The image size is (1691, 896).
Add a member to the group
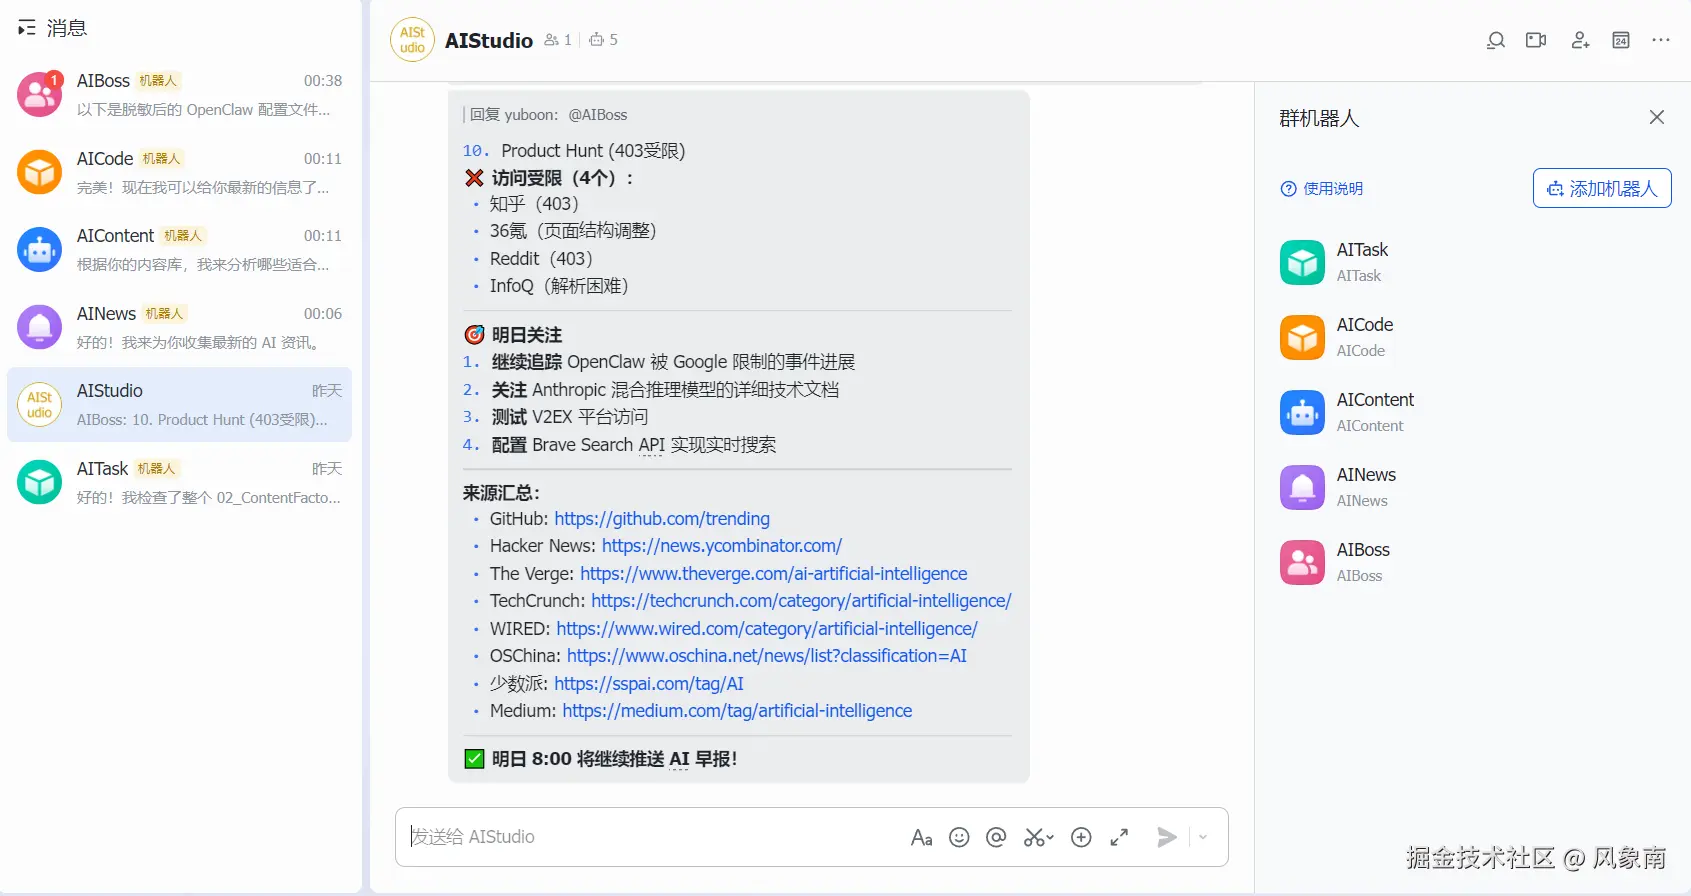pos(1580,40)
